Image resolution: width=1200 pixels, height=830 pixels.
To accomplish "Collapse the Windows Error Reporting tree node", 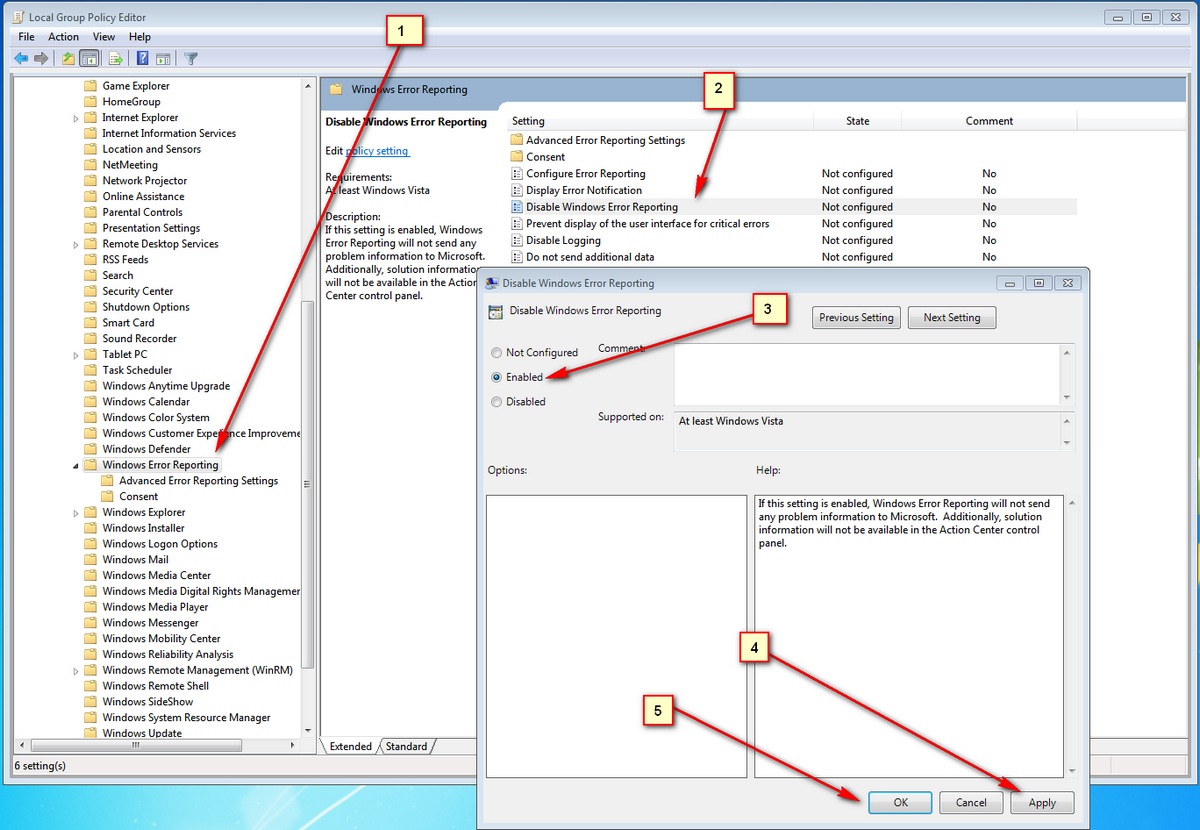I will pos(77,465).
